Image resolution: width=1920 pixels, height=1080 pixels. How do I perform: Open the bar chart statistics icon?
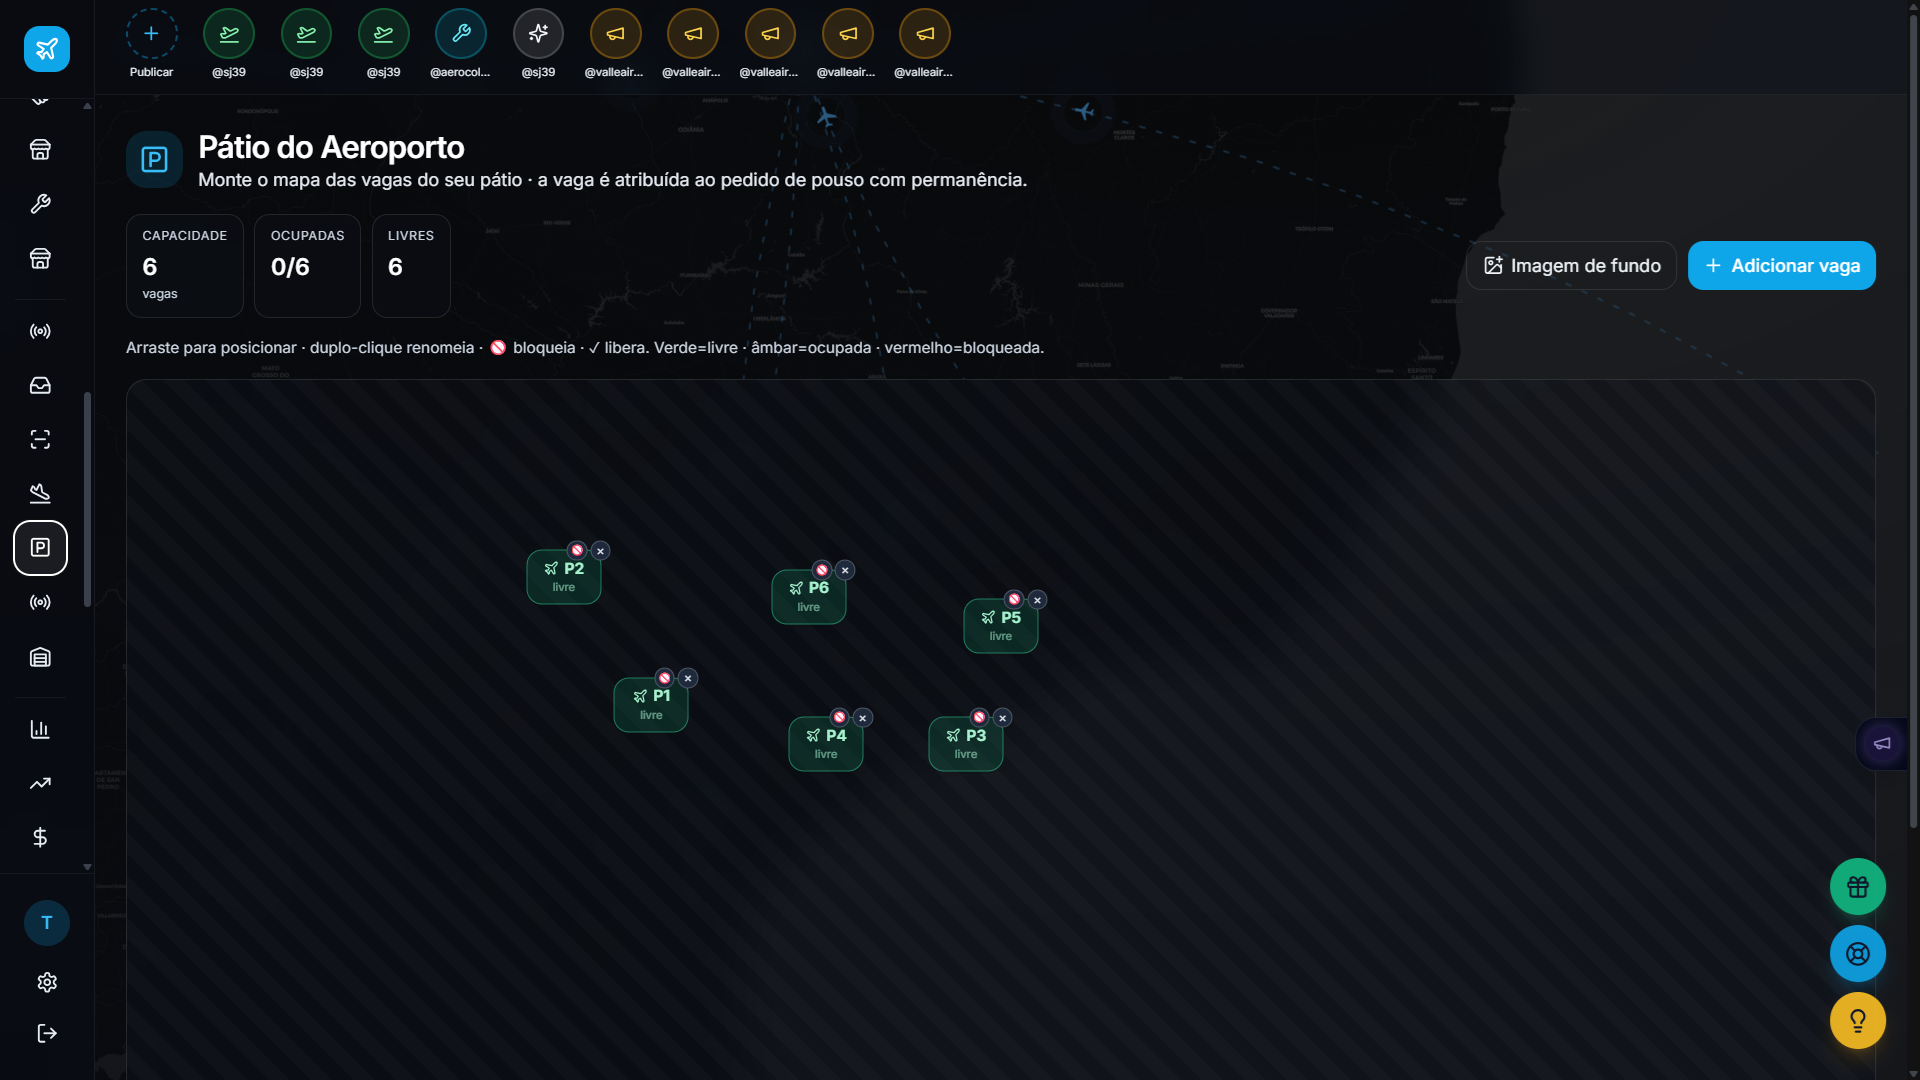(x=40, y=729)
